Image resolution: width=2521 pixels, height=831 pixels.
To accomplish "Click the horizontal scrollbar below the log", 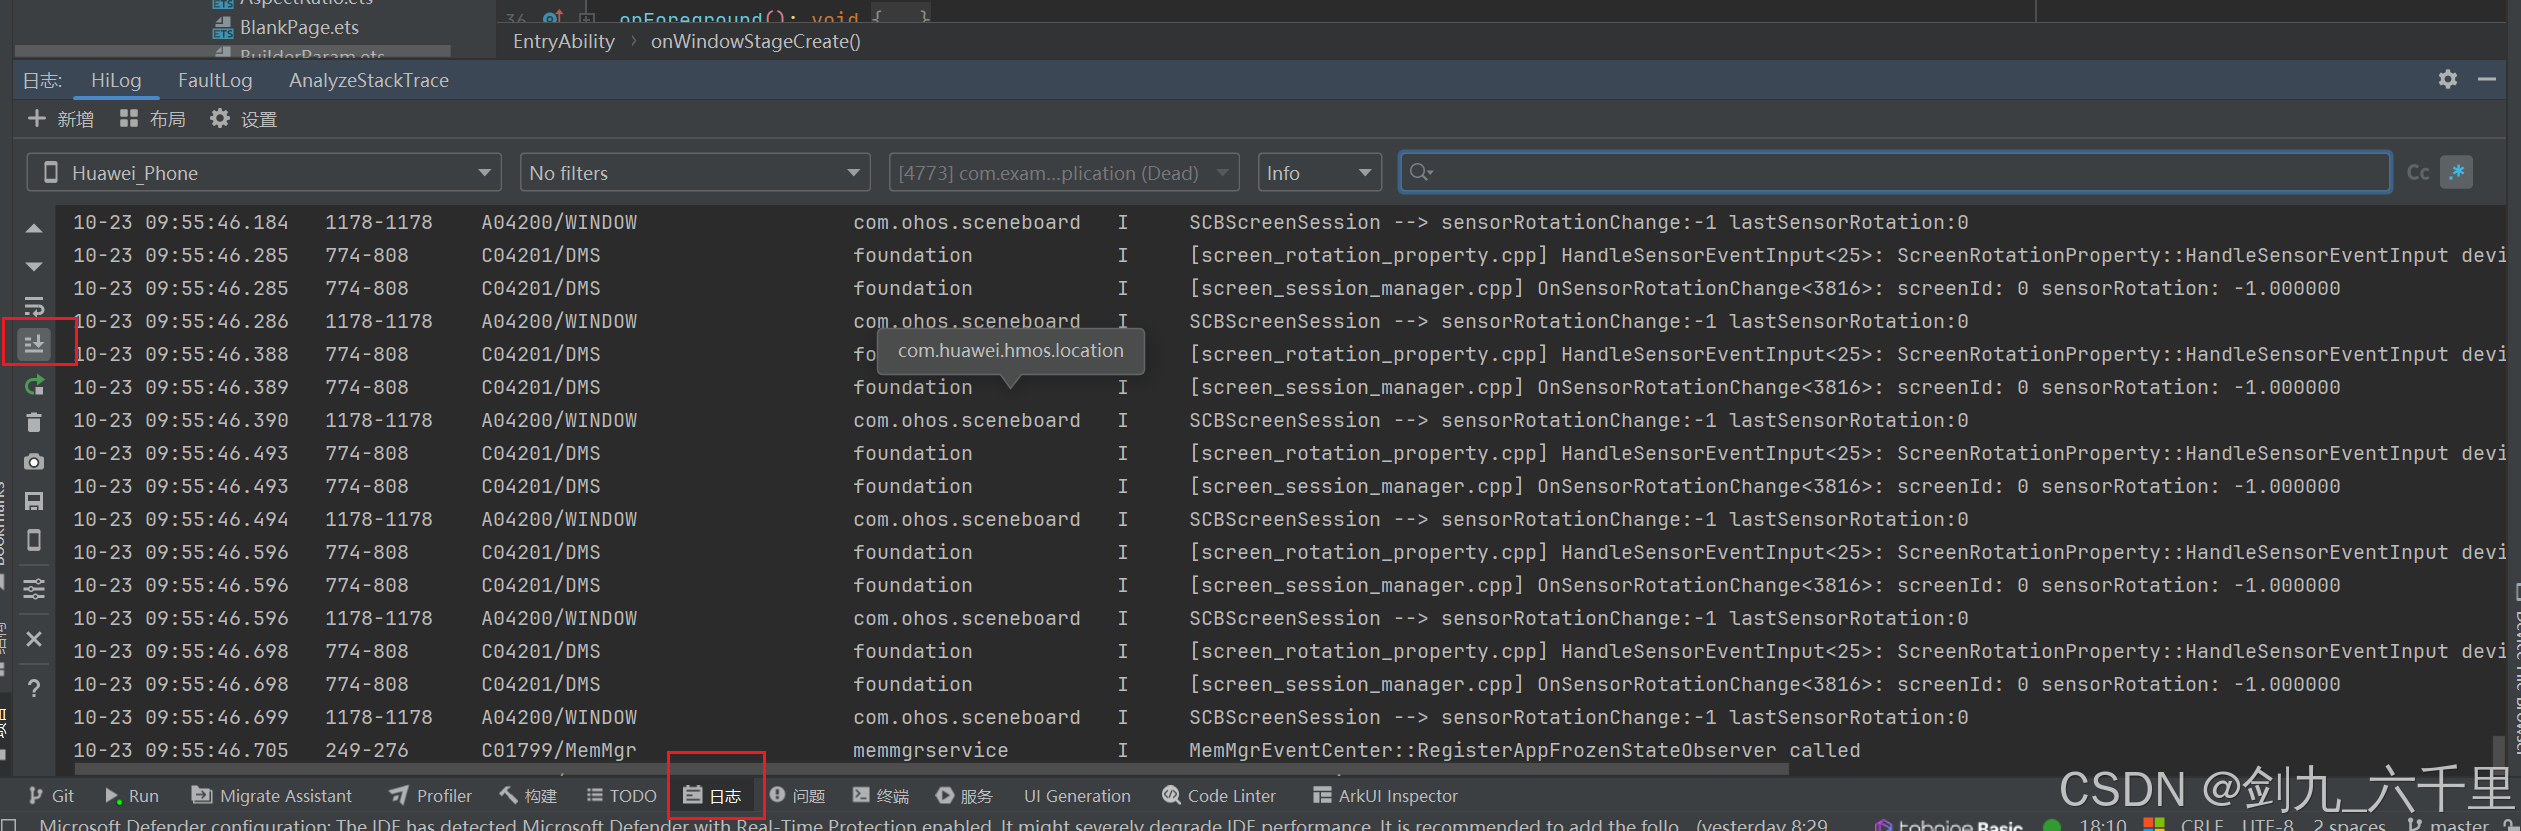I will [930, 770].
